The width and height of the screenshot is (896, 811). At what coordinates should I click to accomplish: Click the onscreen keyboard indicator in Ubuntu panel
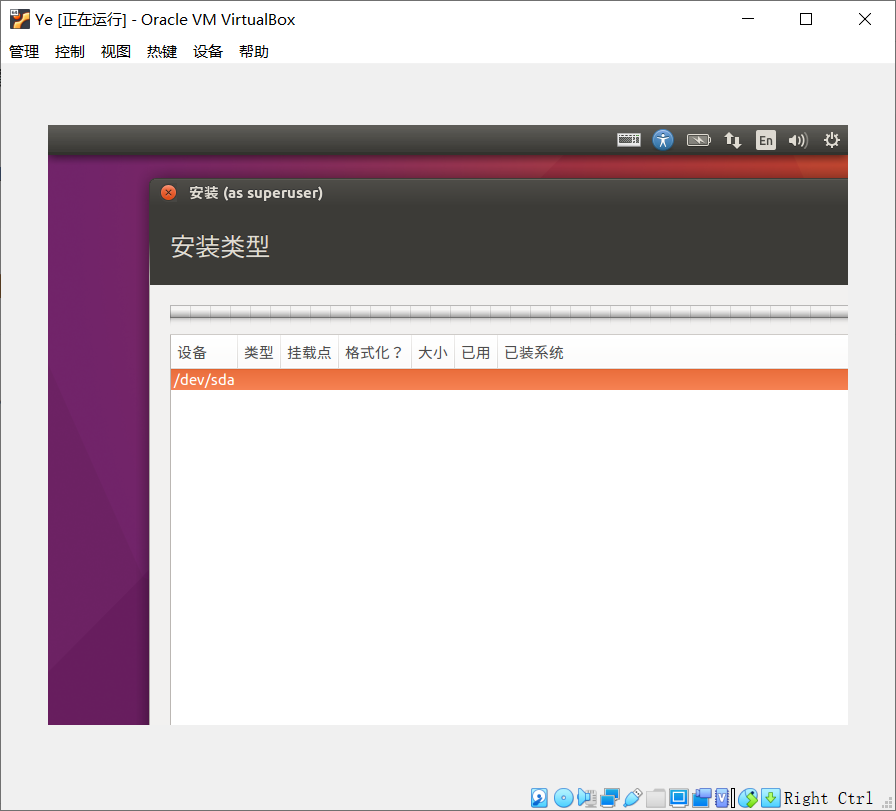pyautogui.click(x=629, y=140)
